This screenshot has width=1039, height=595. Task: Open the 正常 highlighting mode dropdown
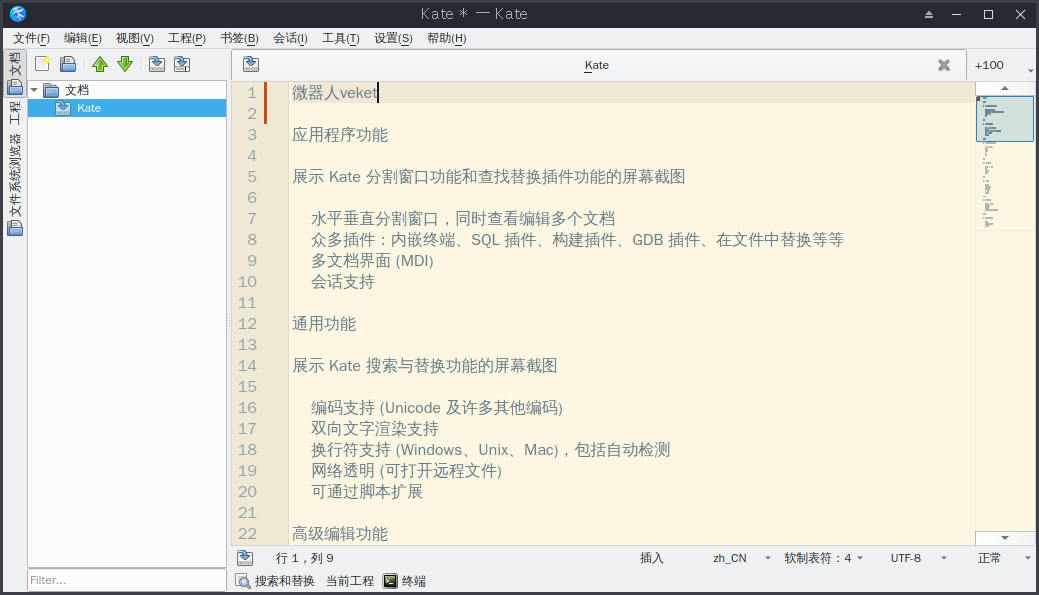point(1005,558)
